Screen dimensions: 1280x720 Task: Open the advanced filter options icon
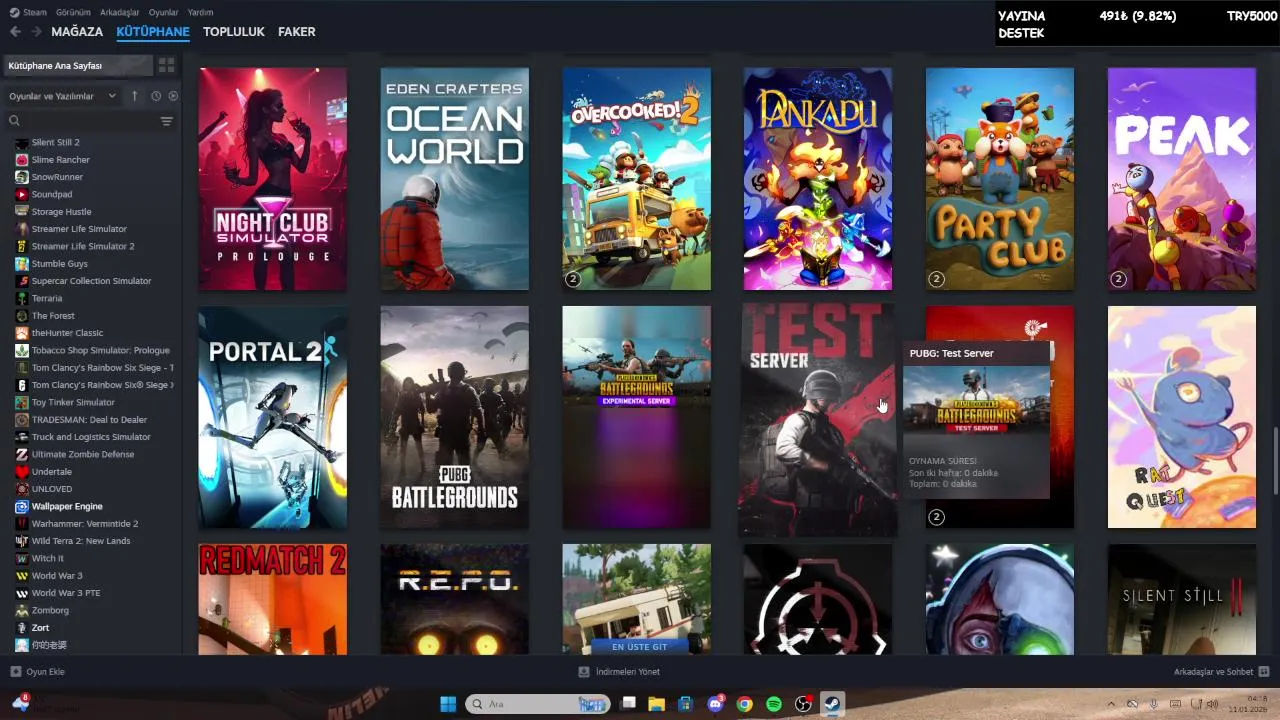click(167, 121)
